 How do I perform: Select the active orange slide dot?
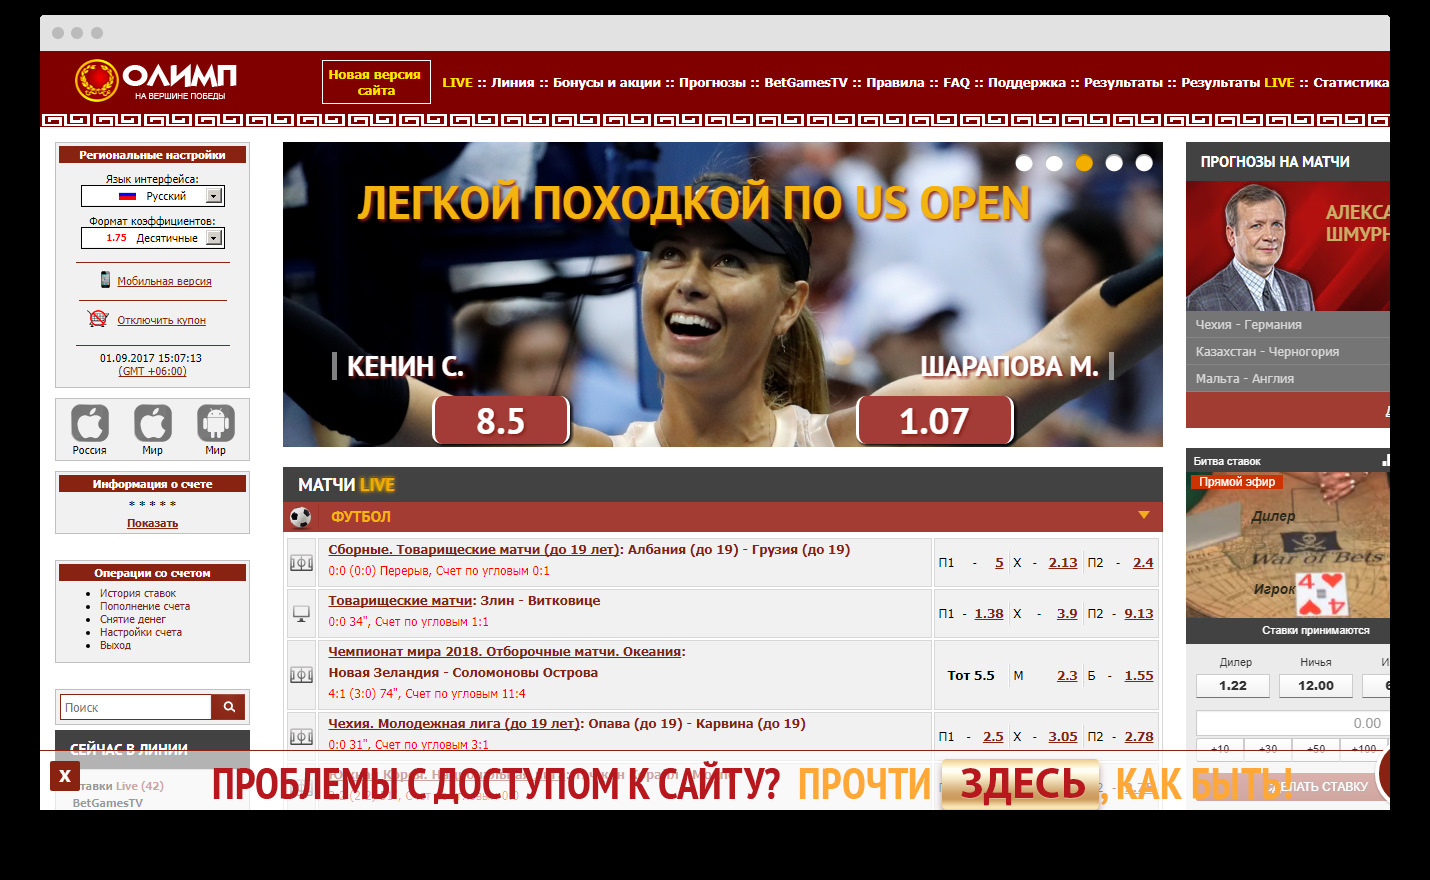tap(1084, 163)
